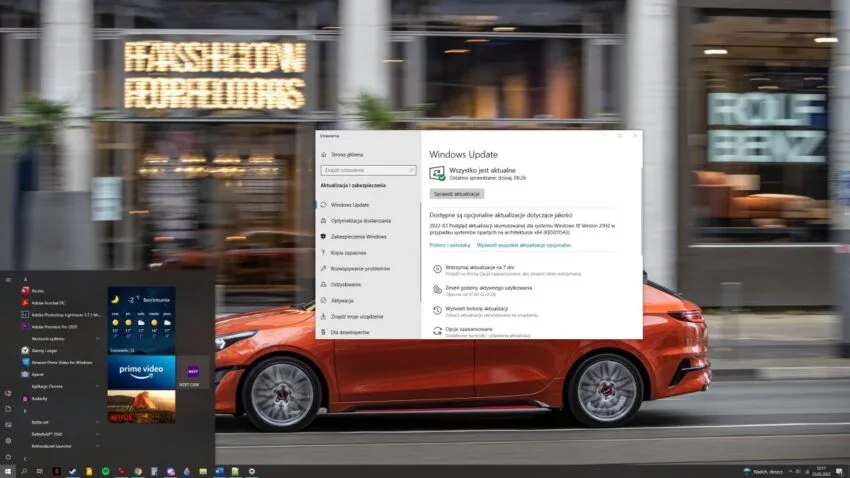Open Zabezpieczenia Windows section
Image resolution: width=850 pixels, height=478 pixels.
pos(358,236)
